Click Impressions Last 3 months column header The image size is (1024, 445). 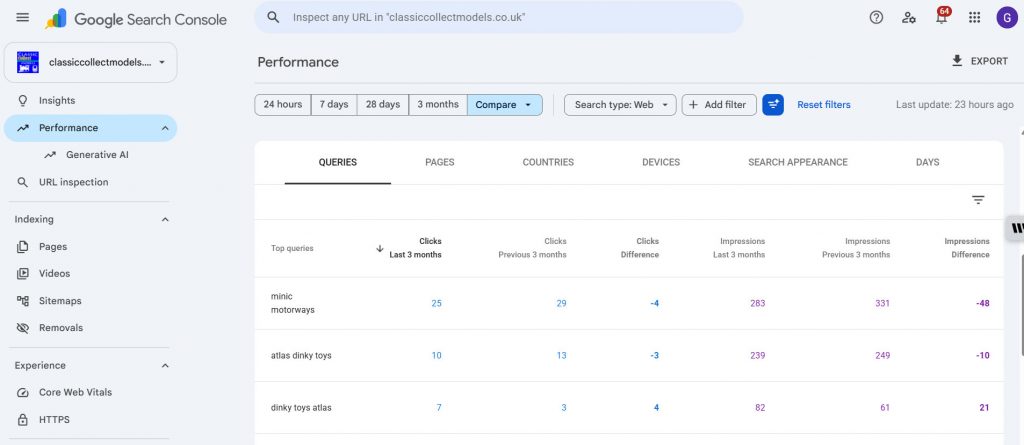click(739, 248)
